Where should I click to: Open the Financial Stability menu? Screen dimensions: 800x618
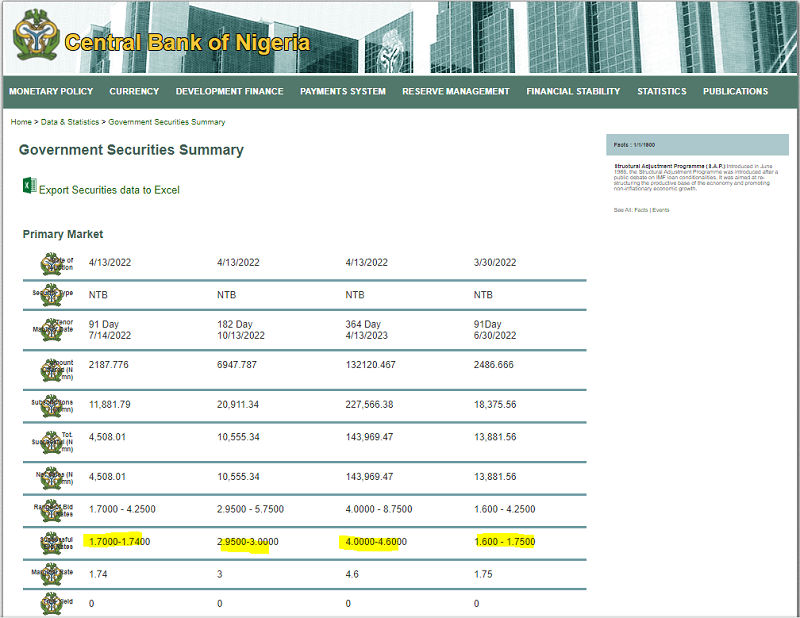coord(573,91)
